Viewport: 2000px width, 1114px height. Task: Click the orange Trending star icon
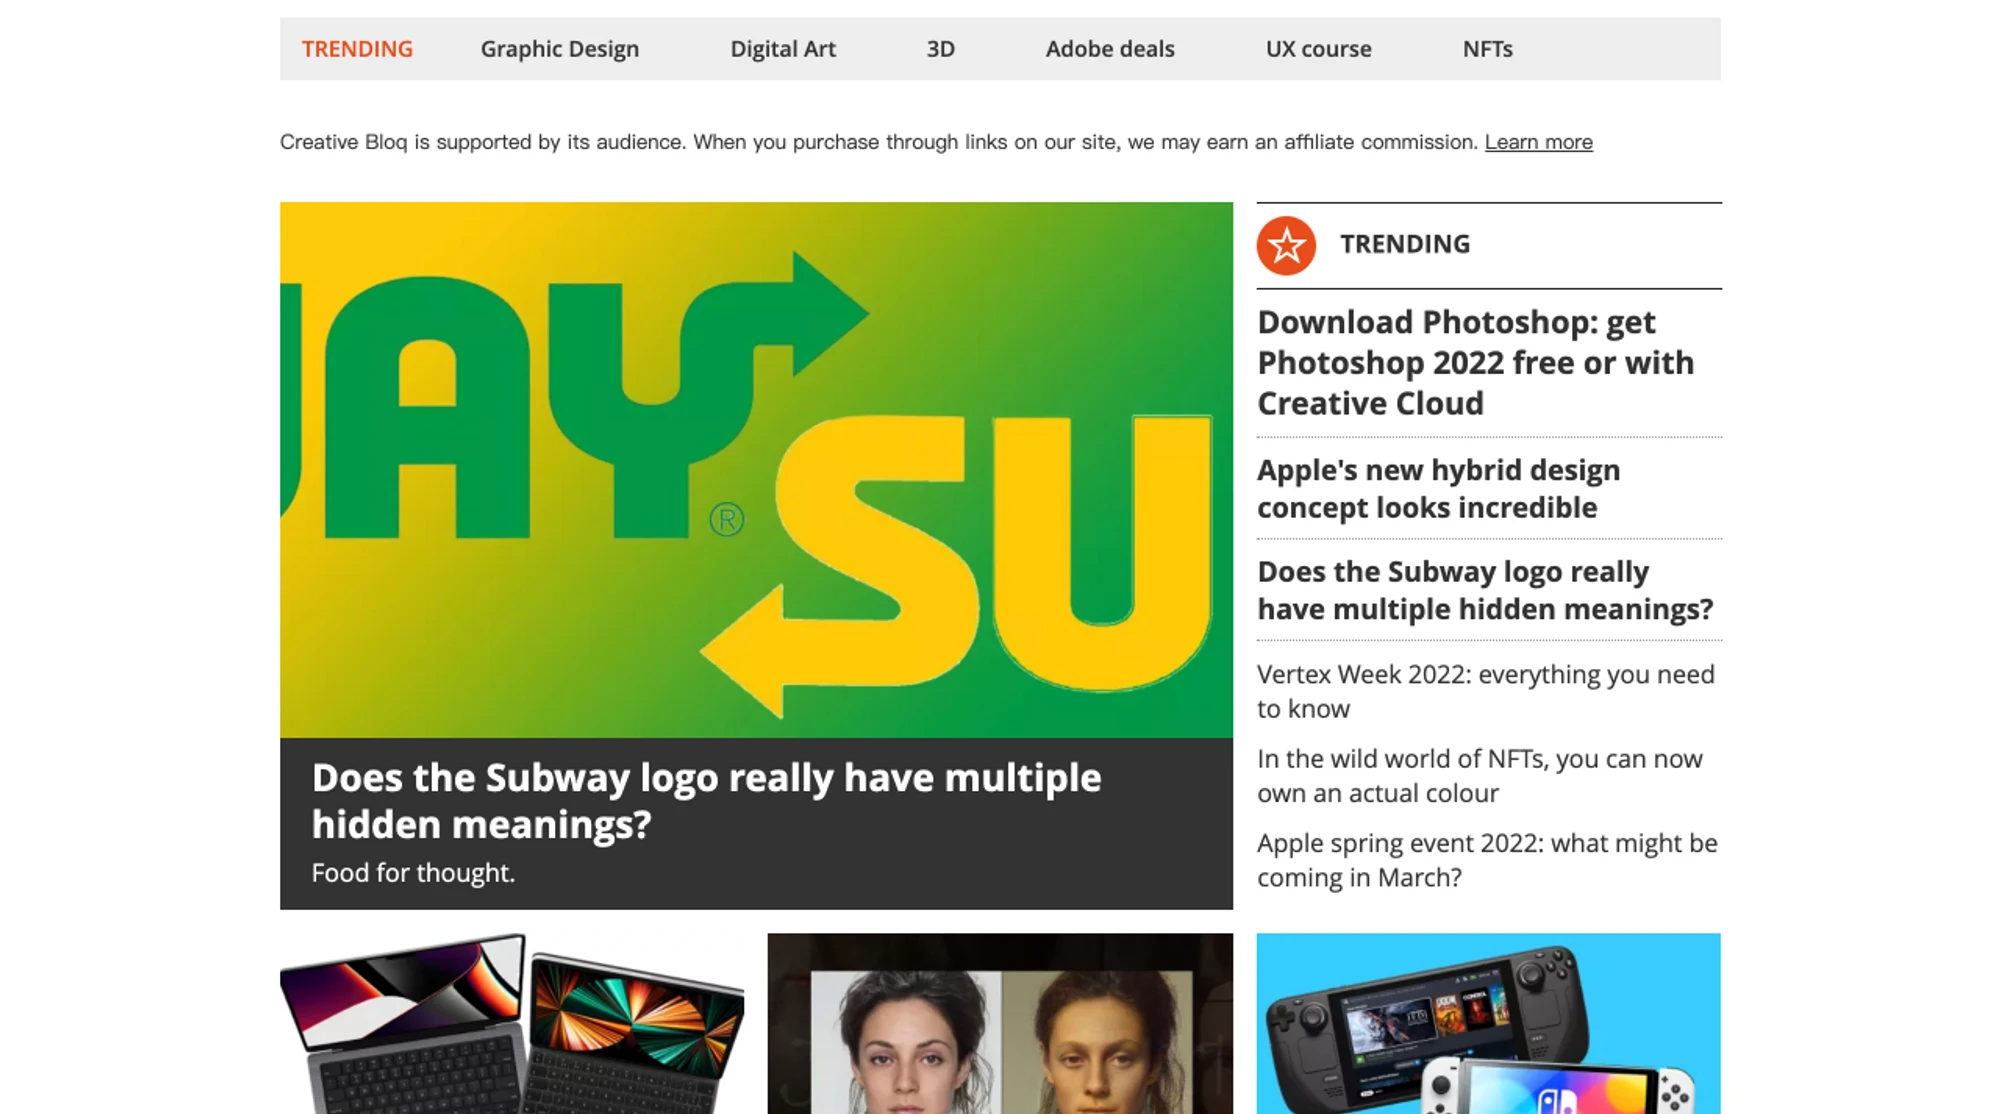click(x=1286, y=246)
